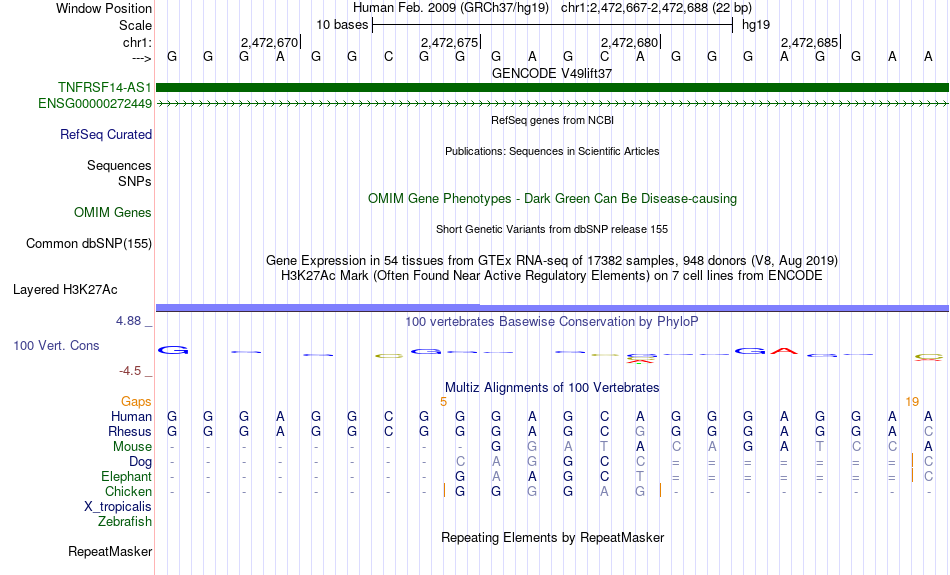Click the '10 bases' scale bar text
The height and width of the screenshot is (575, 950).
342,25
